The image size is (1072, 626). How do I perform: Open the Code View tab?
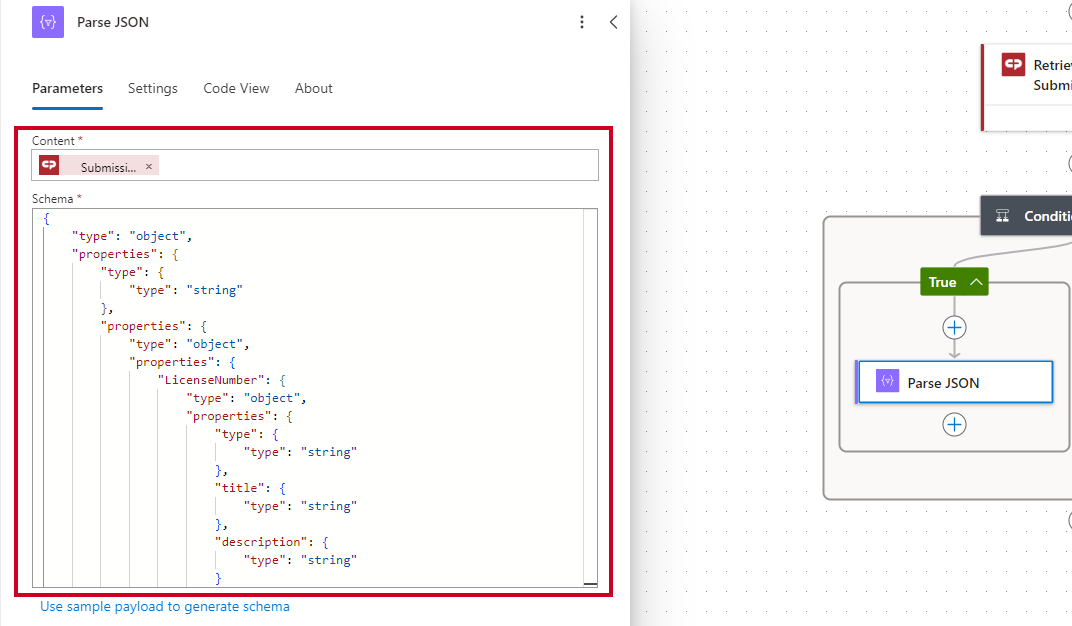pyautogui.click(x=236, y=88)
